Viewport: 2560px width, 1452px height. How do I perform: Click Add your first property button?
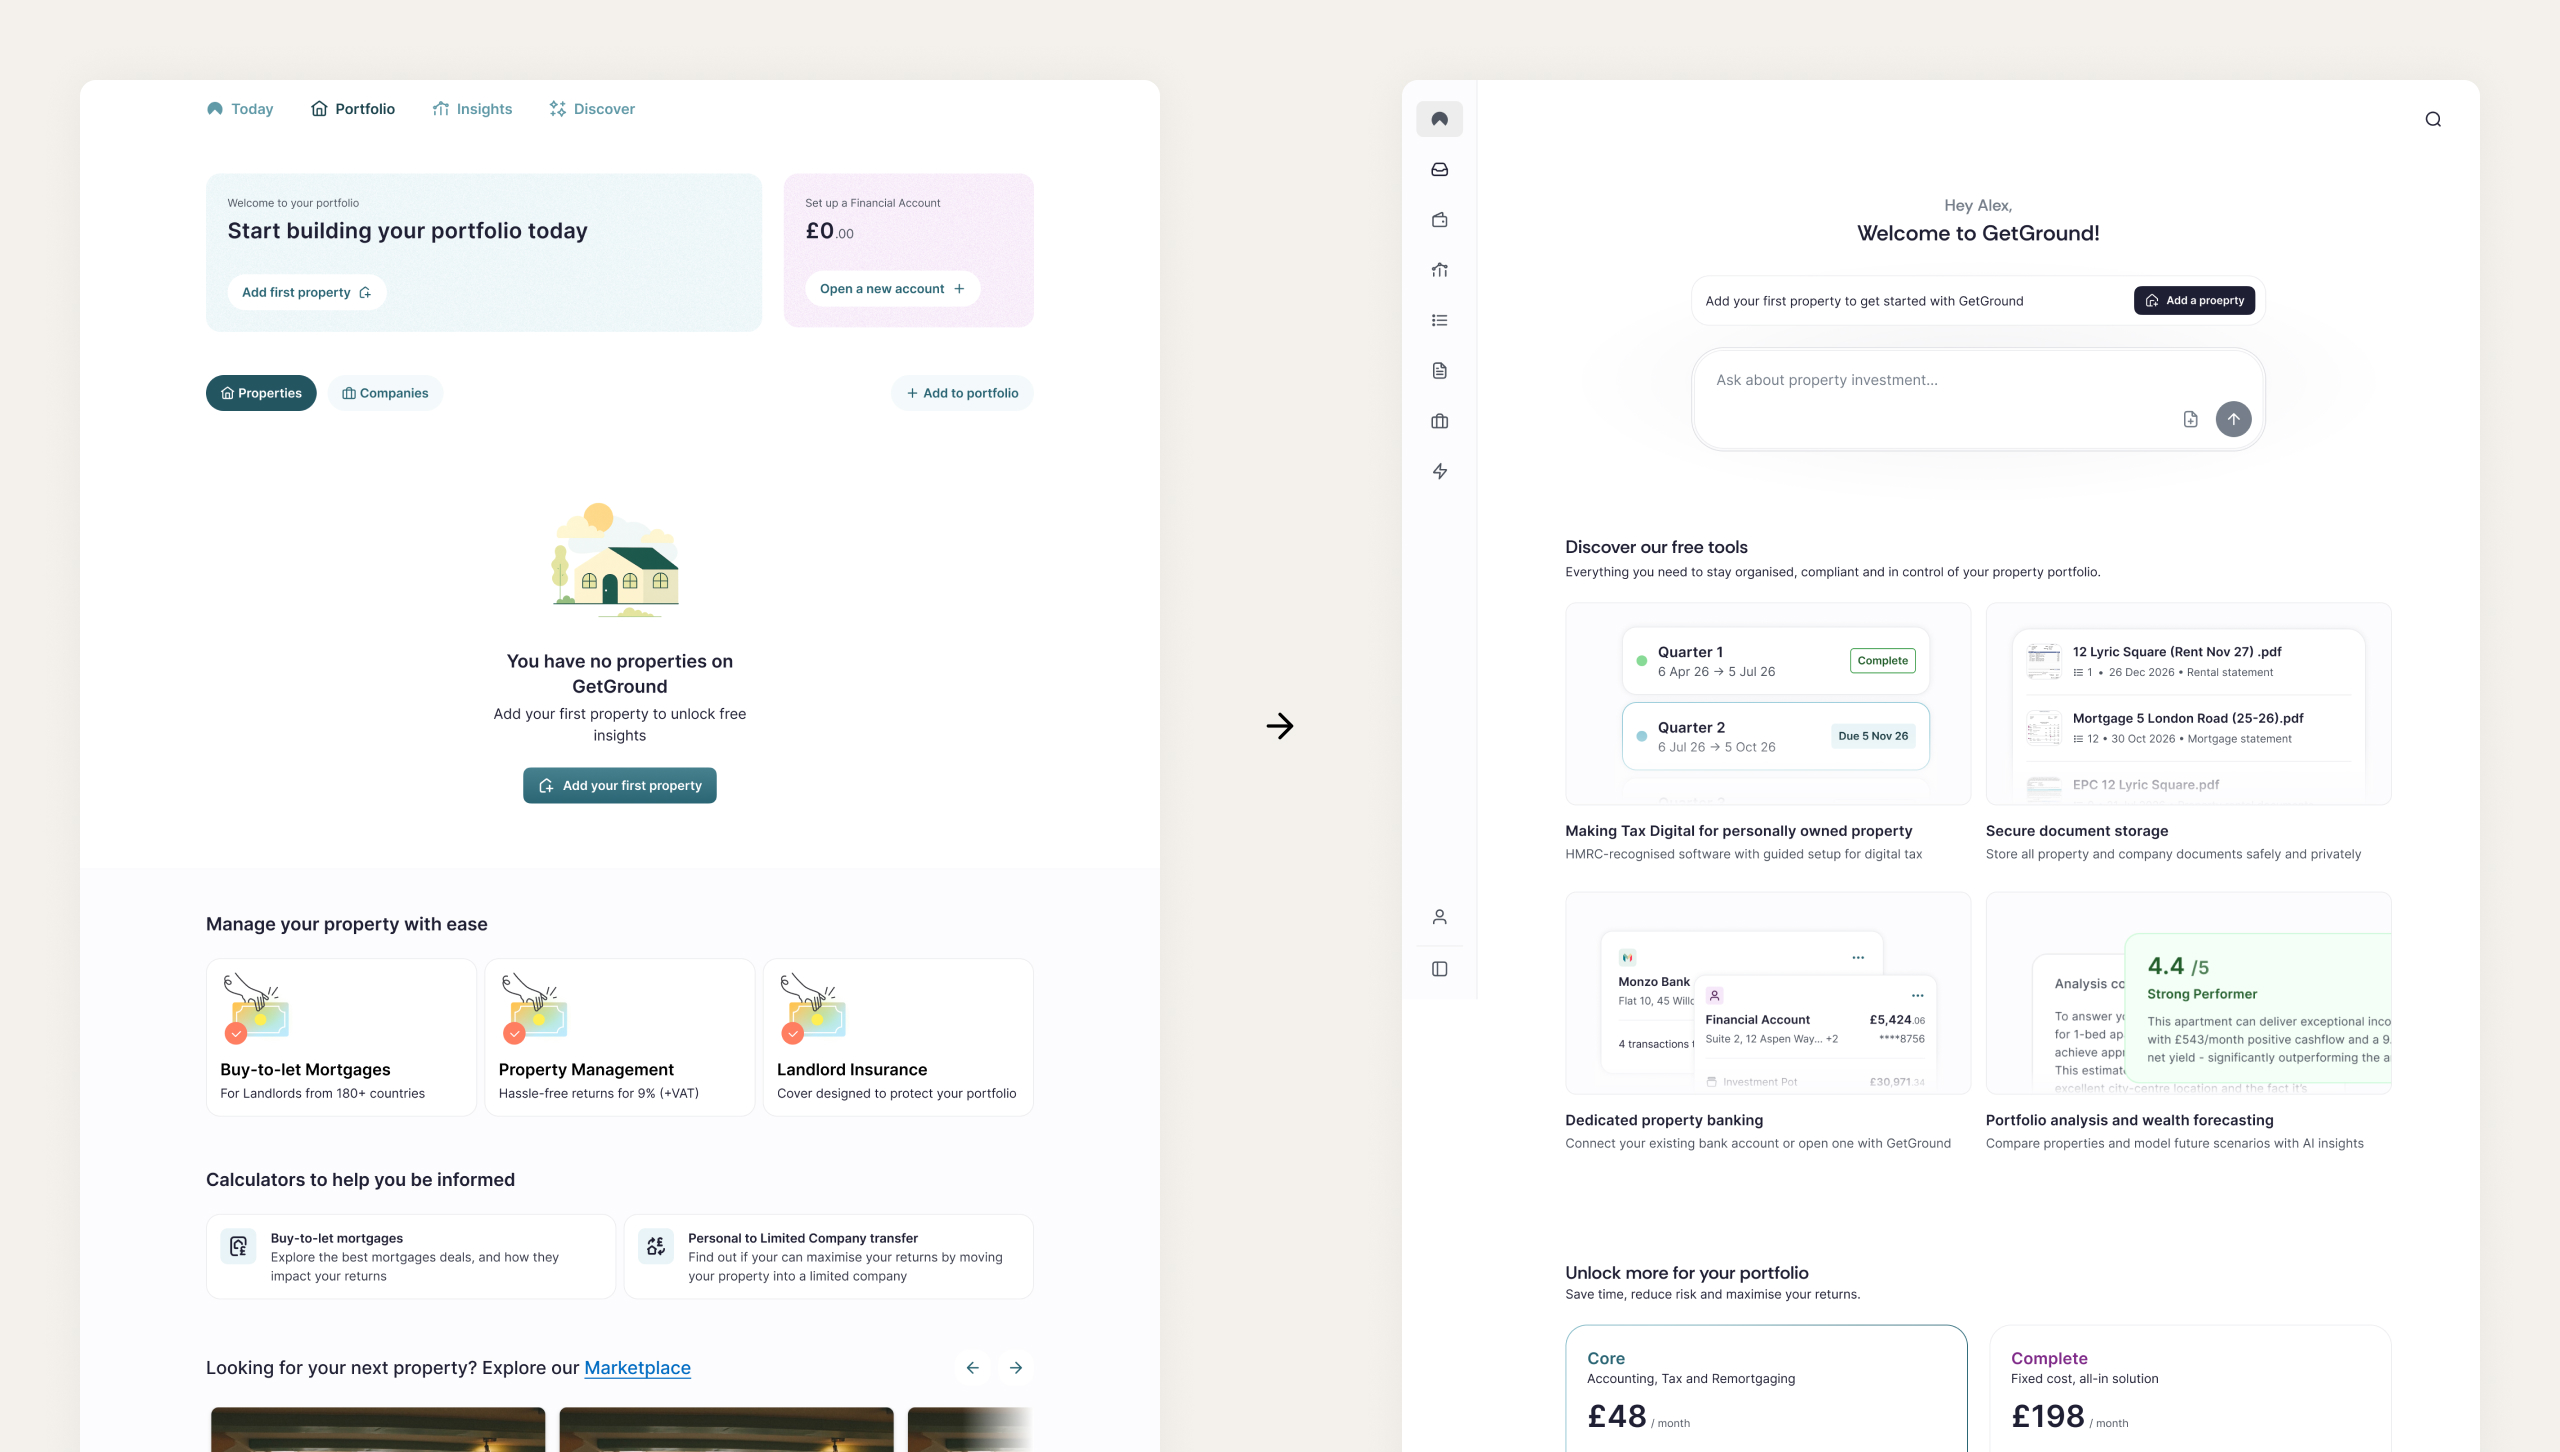click(620, 785)
